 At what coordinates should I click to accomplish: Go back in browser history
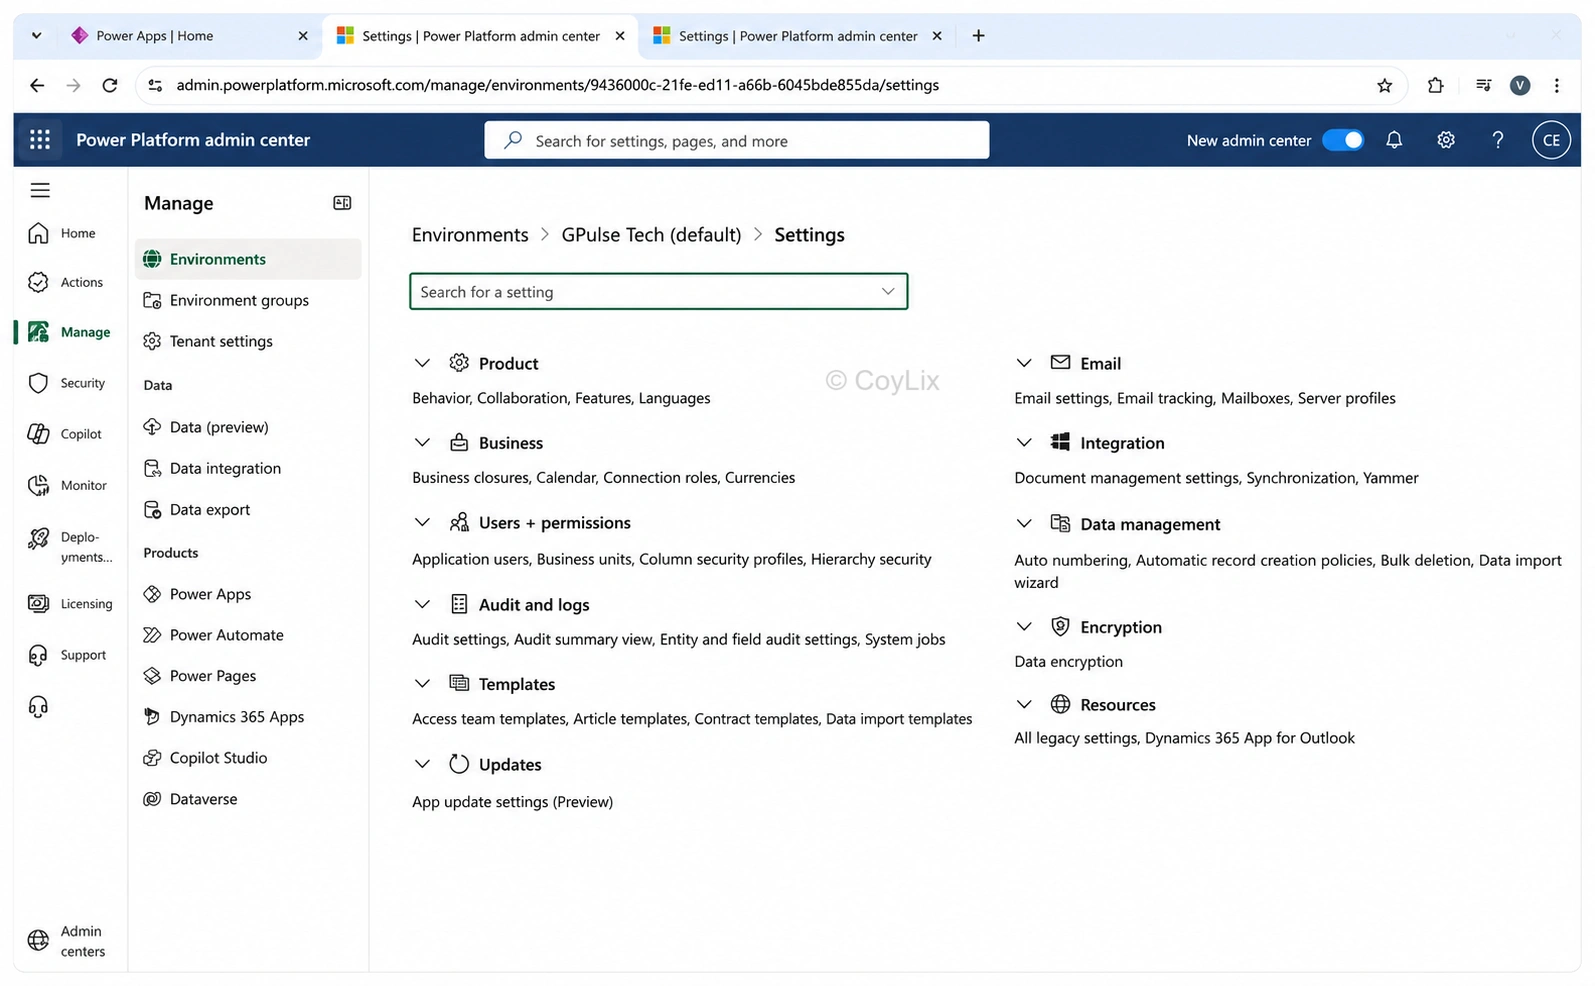point(37,86)
